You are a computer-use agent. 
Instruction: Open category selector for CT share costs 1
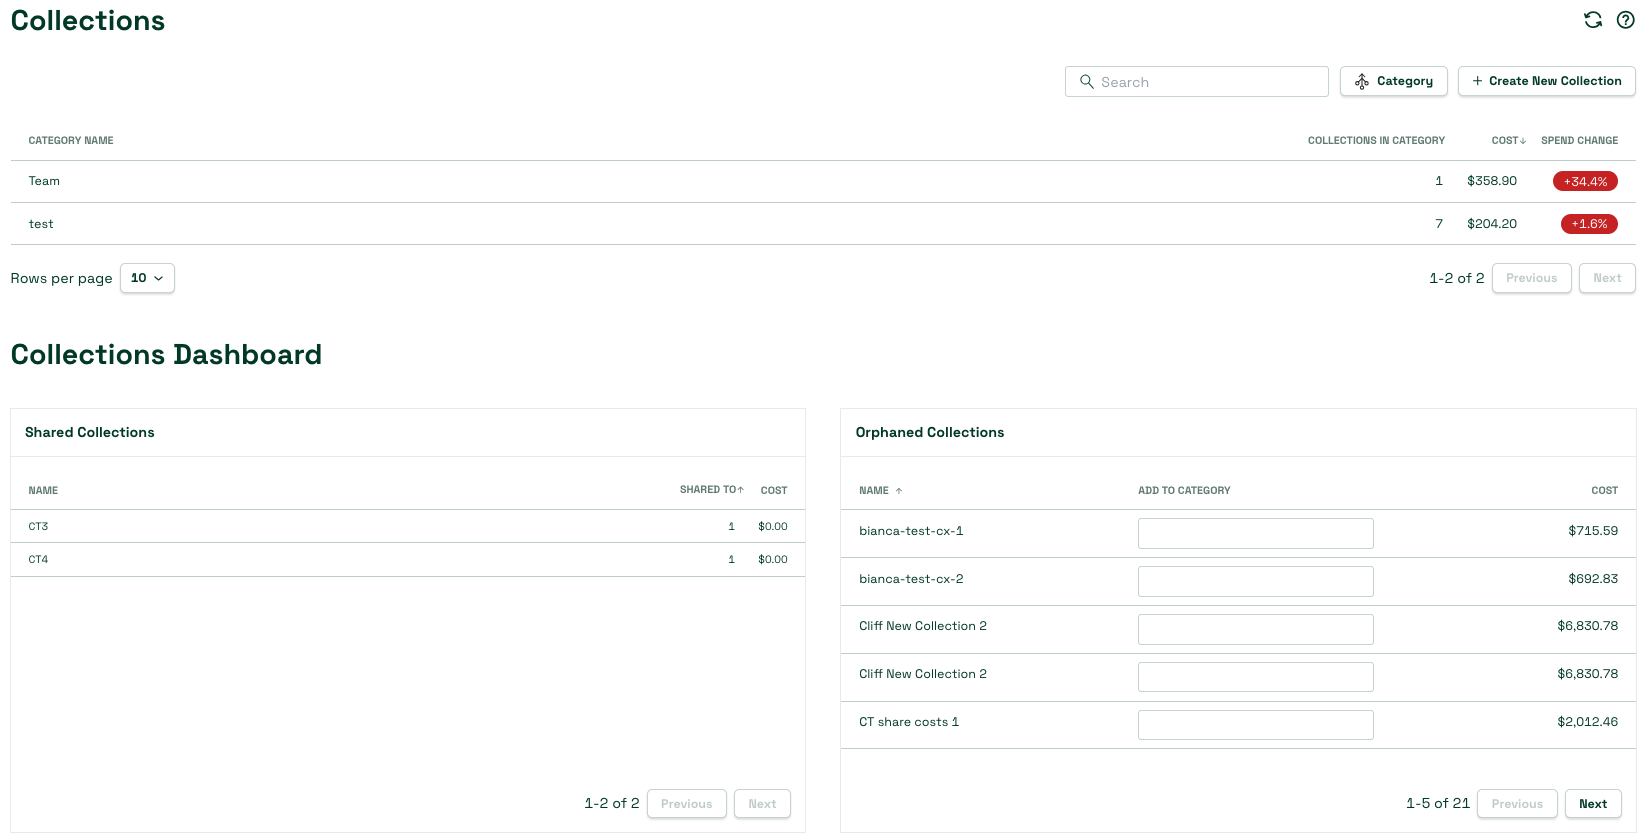coord(1255,725)
